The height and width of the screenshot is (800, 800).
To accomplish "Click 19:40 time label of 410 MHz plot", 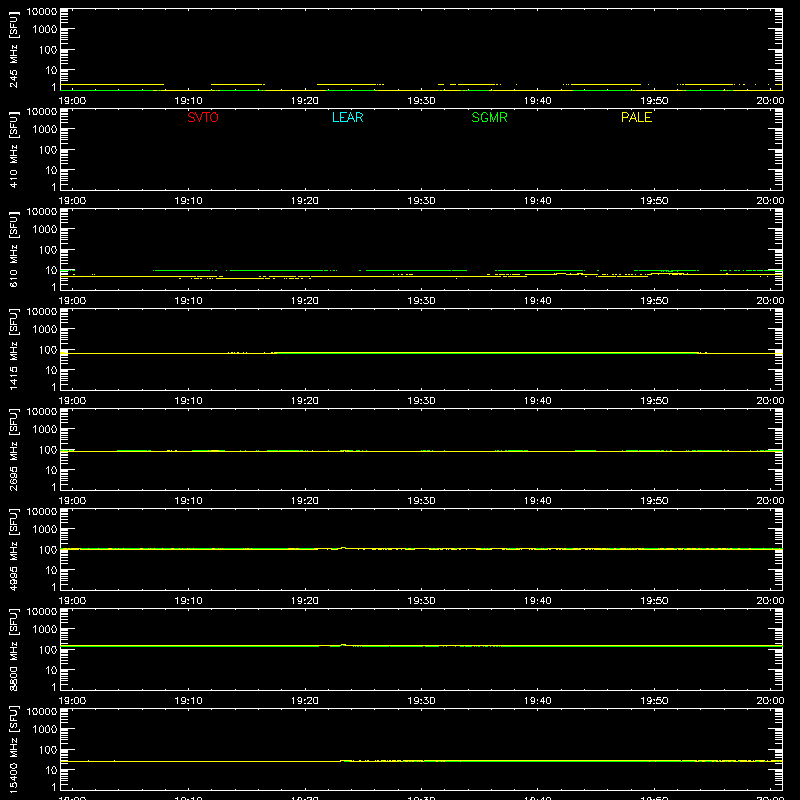I will click(x=537, y=201).
